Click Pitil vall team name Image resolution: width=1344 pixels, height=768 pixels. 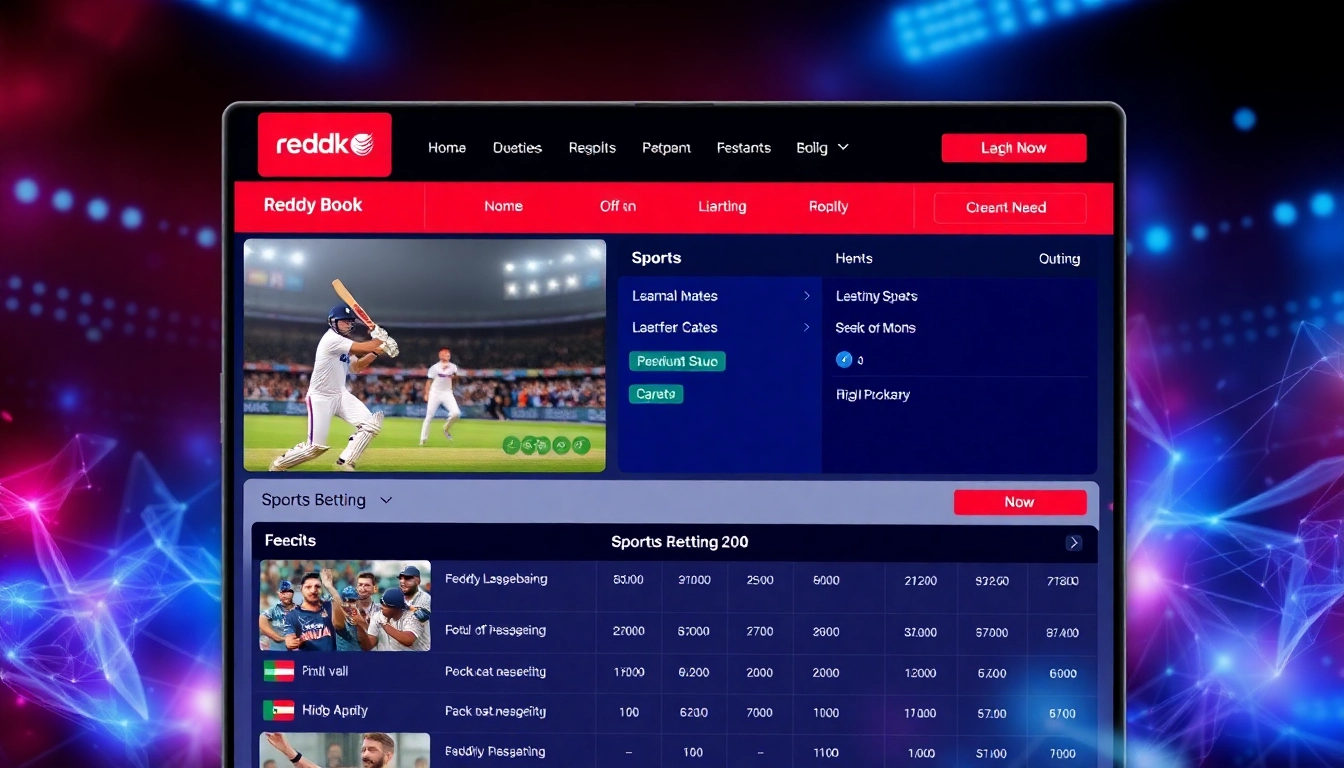point(325,671)
